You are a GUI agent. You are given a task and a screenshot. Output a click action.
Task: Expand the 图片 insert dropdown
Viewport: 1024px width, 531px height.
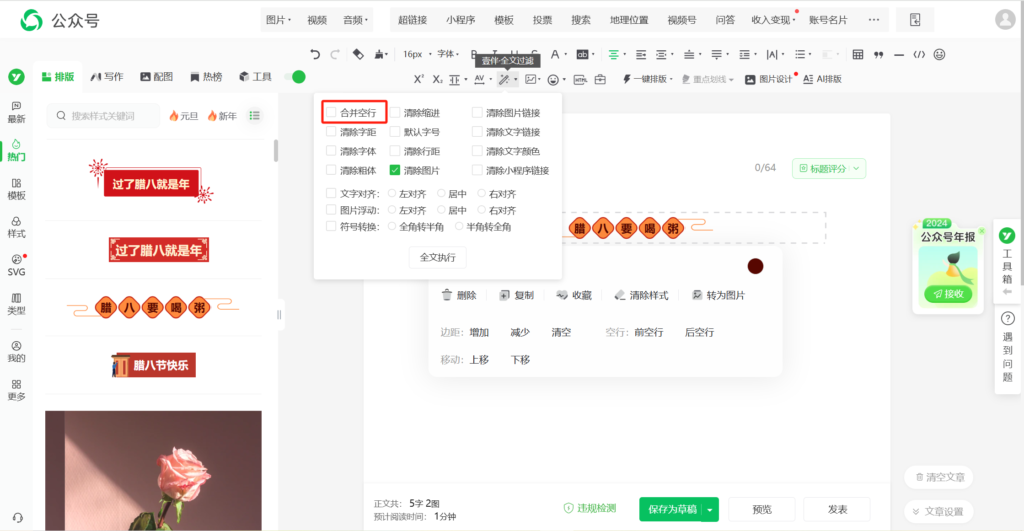279,20
